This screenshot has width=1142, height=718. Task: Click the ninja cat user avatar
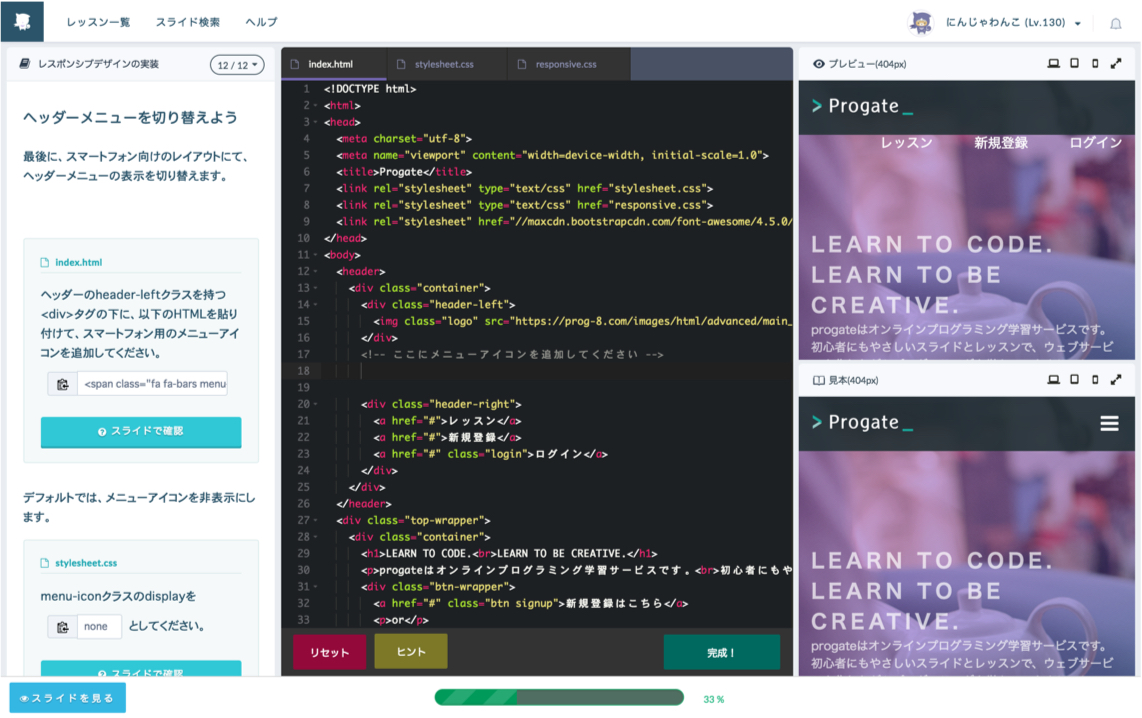coord(921,23)
